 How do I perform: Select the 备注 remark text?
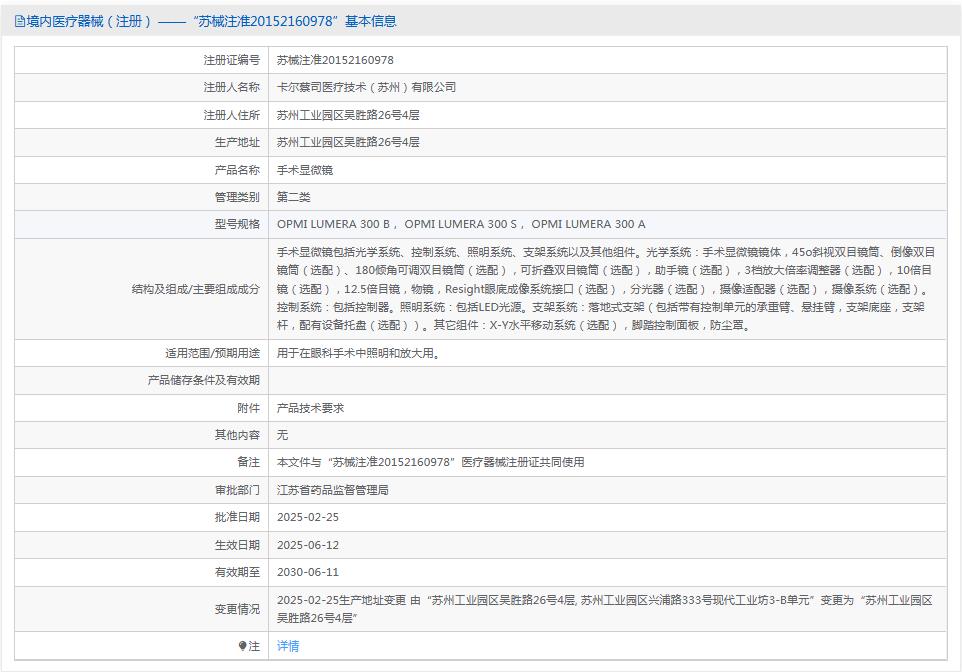[x=430, y=462]
